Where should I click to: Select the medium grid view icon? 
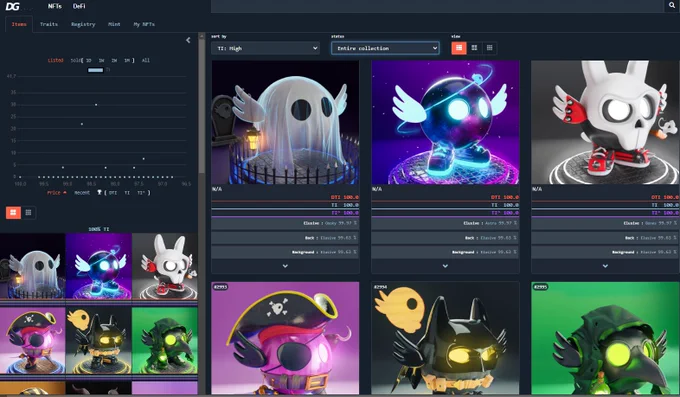point(474,48)
